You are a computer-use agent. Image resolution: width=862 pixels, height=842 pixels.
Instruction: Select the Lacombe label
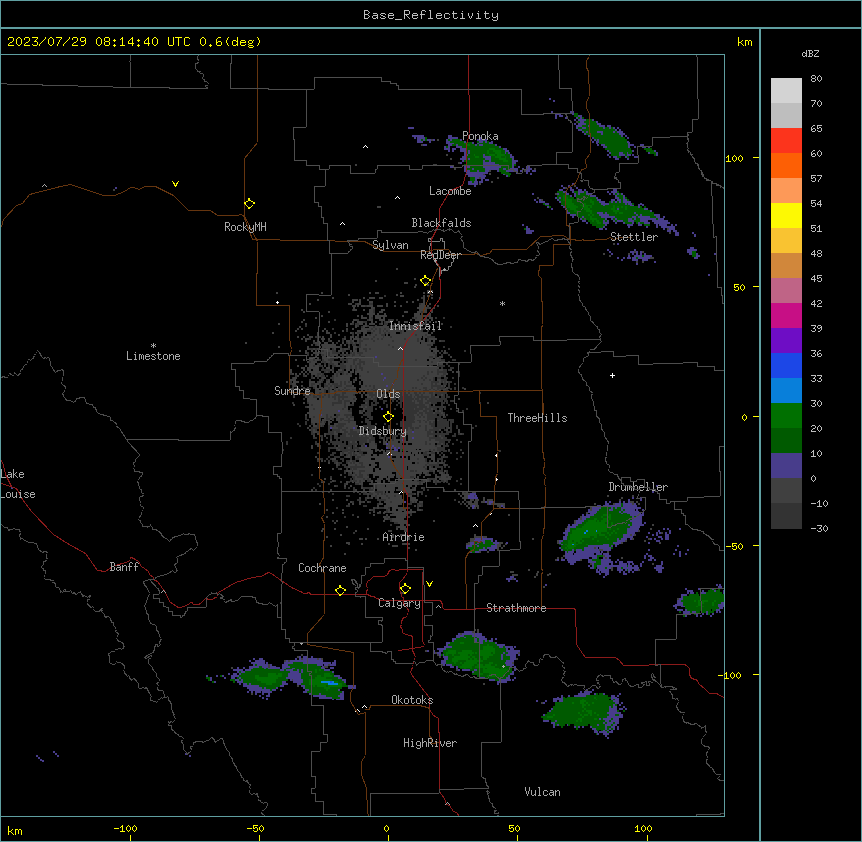450,191
